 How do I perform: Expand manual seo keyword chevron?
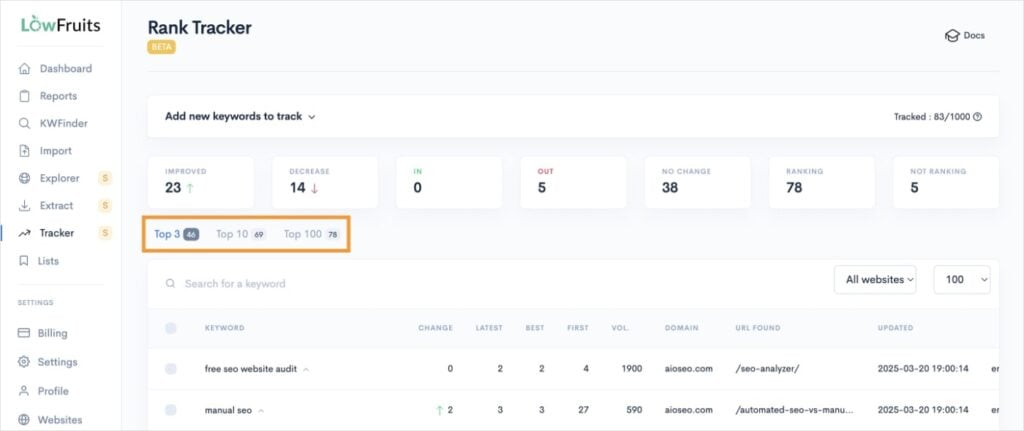(261, 411)
